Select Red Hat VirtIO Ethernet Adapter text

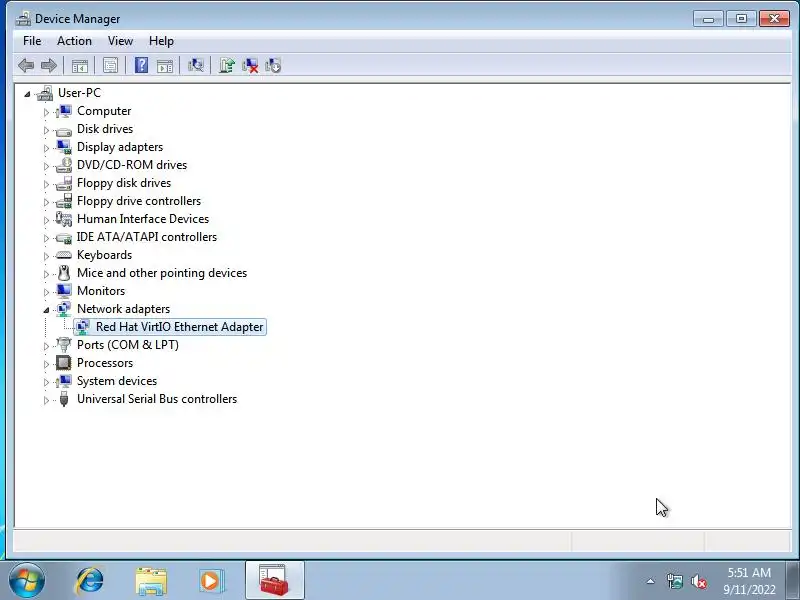(180, 327)
